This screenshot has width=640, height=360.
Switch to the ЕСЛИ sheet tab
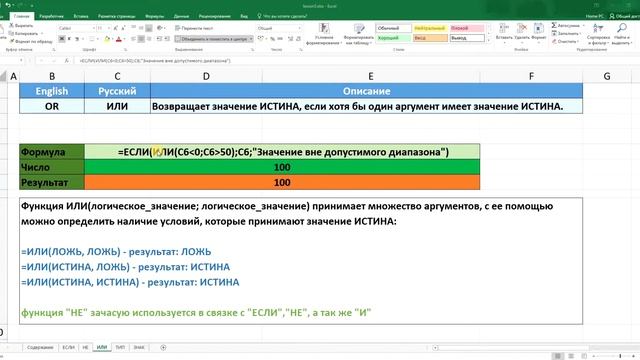point(68,347)
